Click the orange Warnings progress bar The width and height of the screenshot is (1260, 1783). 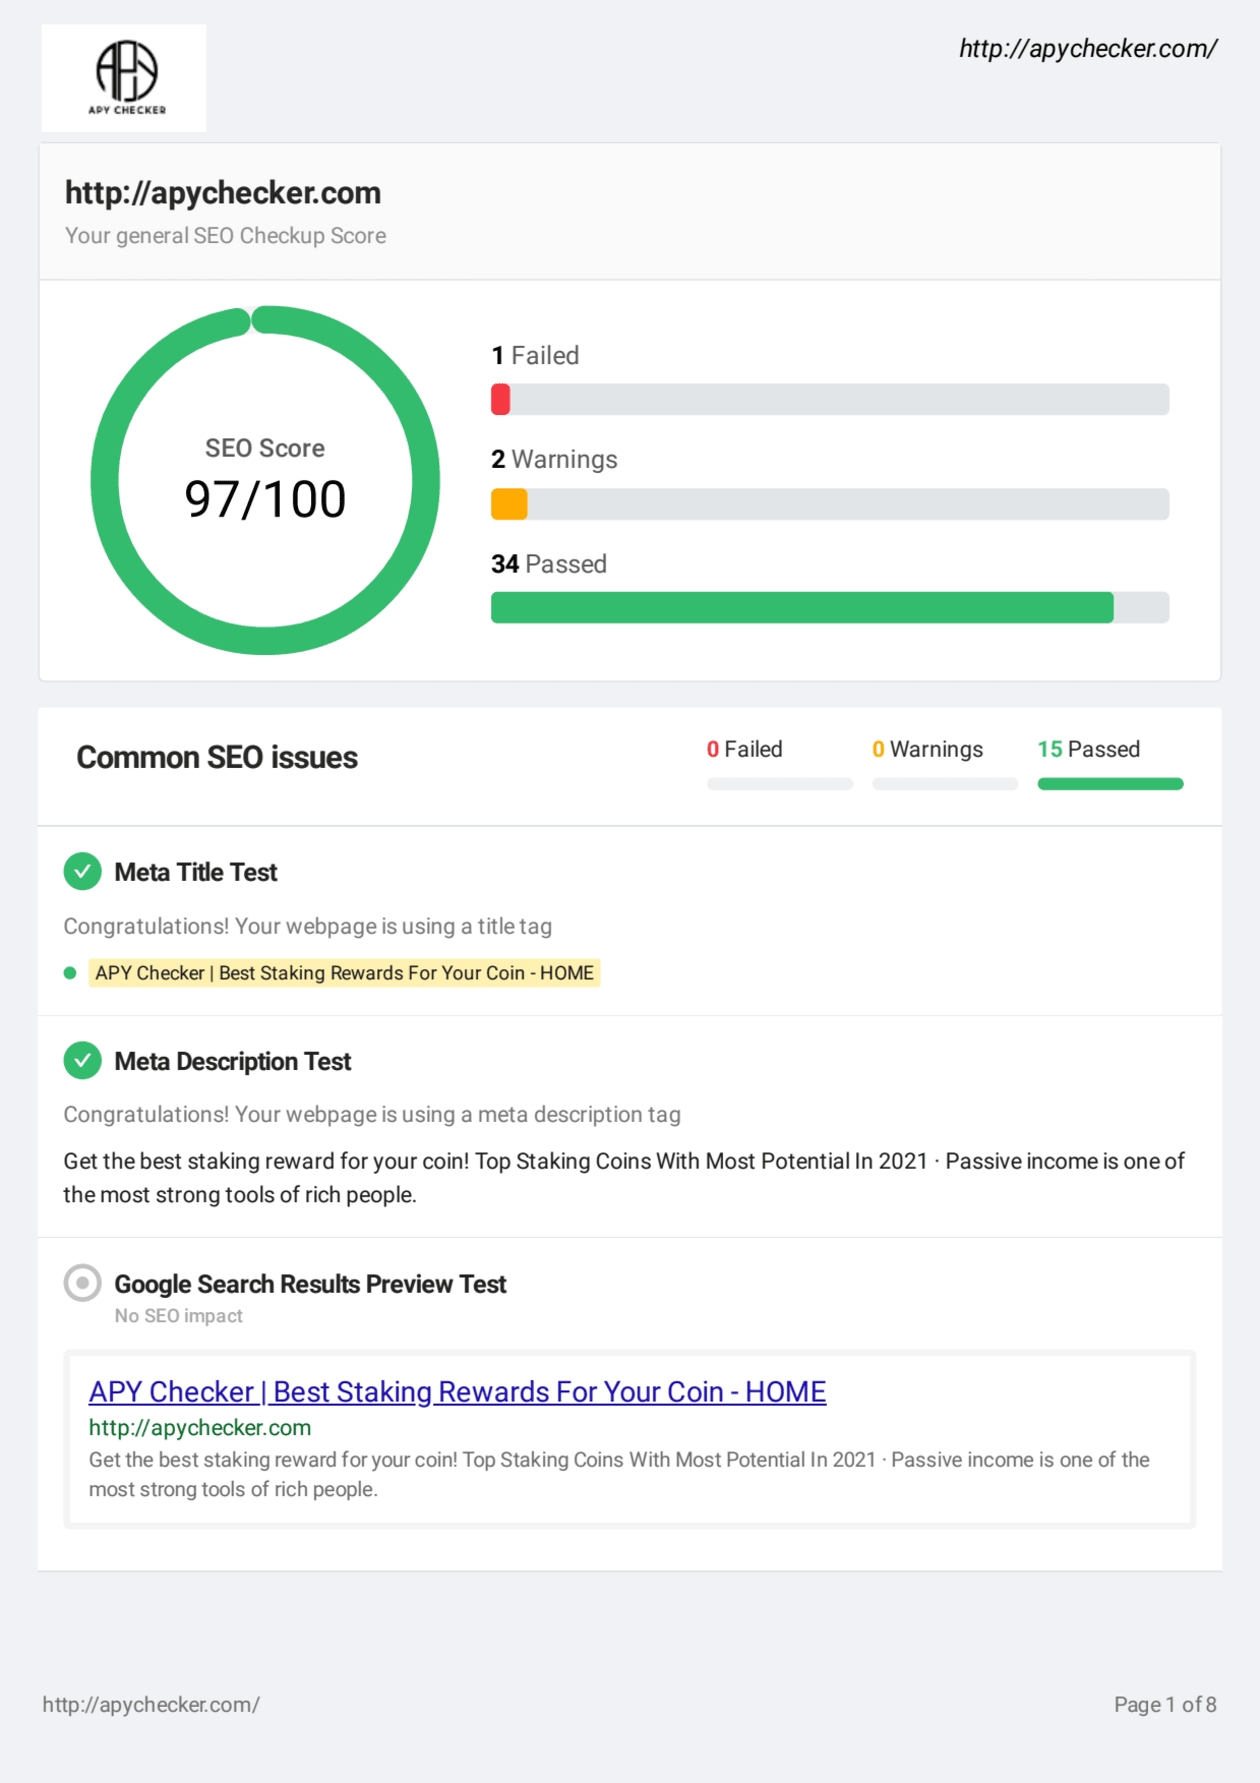point(509,504)
